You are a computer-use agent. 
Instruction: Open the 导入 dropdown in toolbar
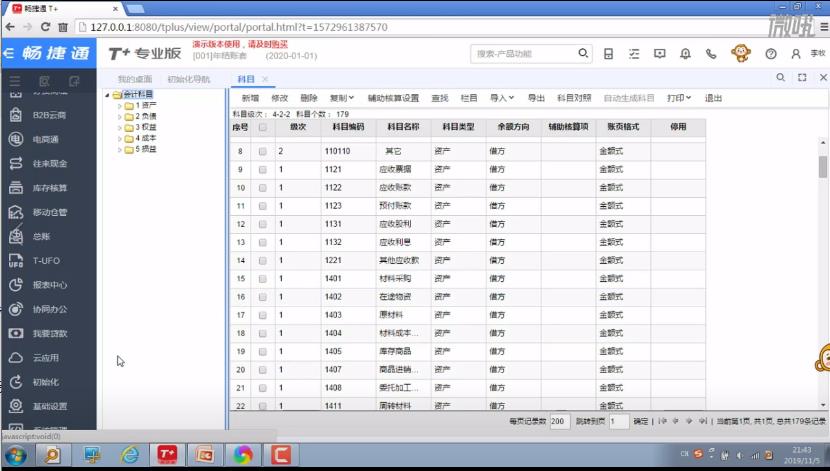[501, 98]
